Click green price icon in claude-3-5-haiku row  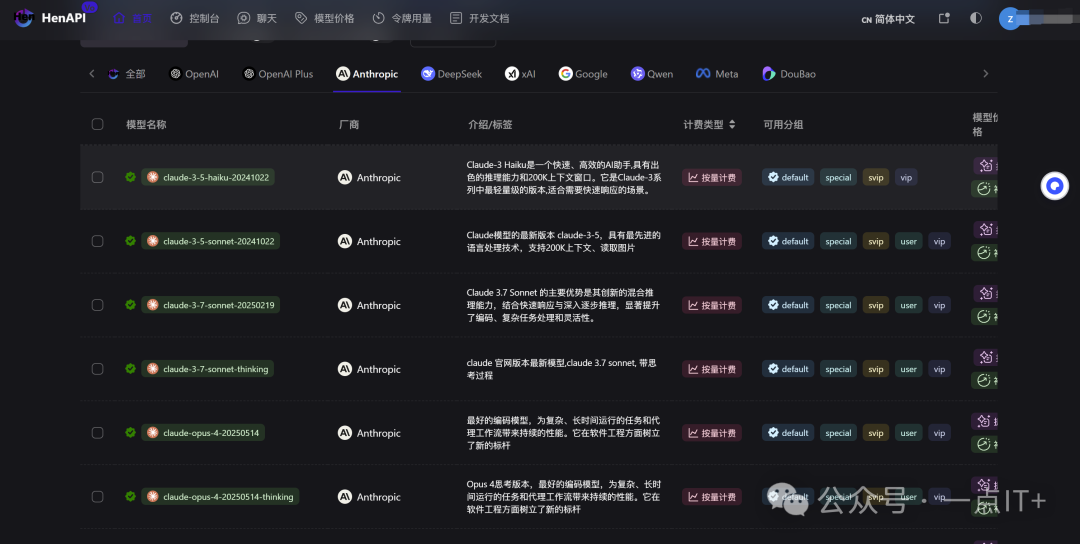coord(984,189)
